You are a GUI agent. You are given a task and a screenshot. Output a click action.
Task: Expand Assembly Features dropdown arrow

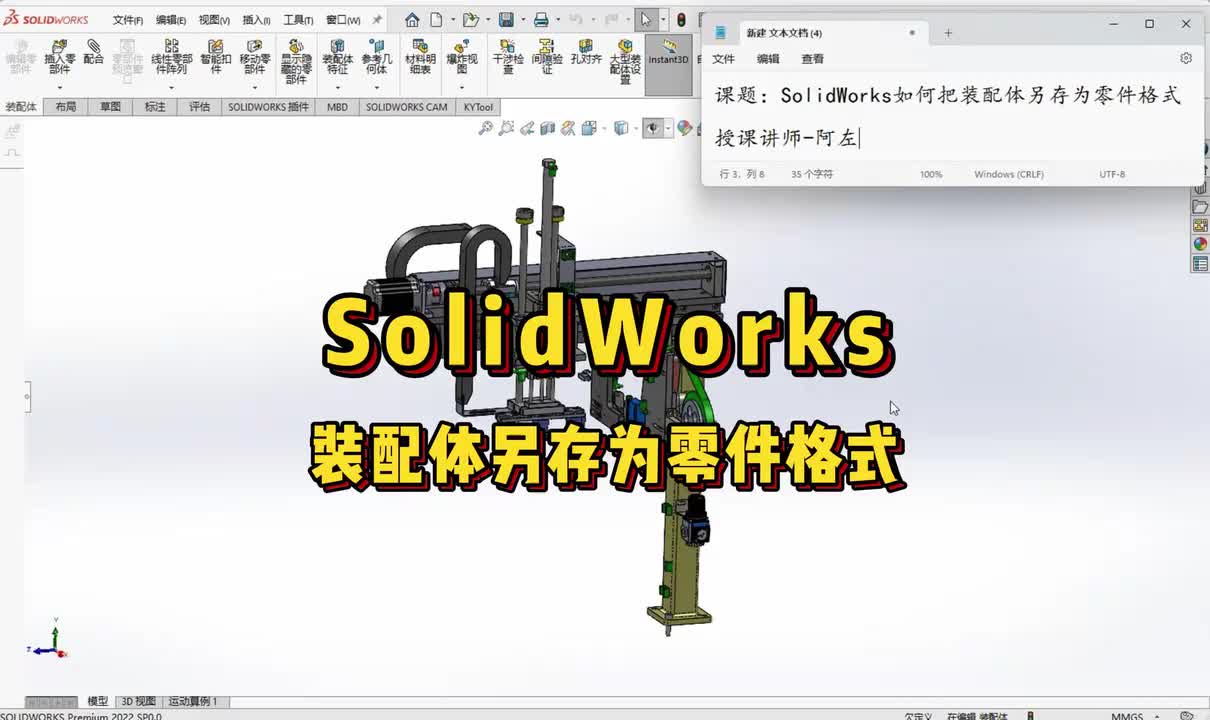click(337, 88)
